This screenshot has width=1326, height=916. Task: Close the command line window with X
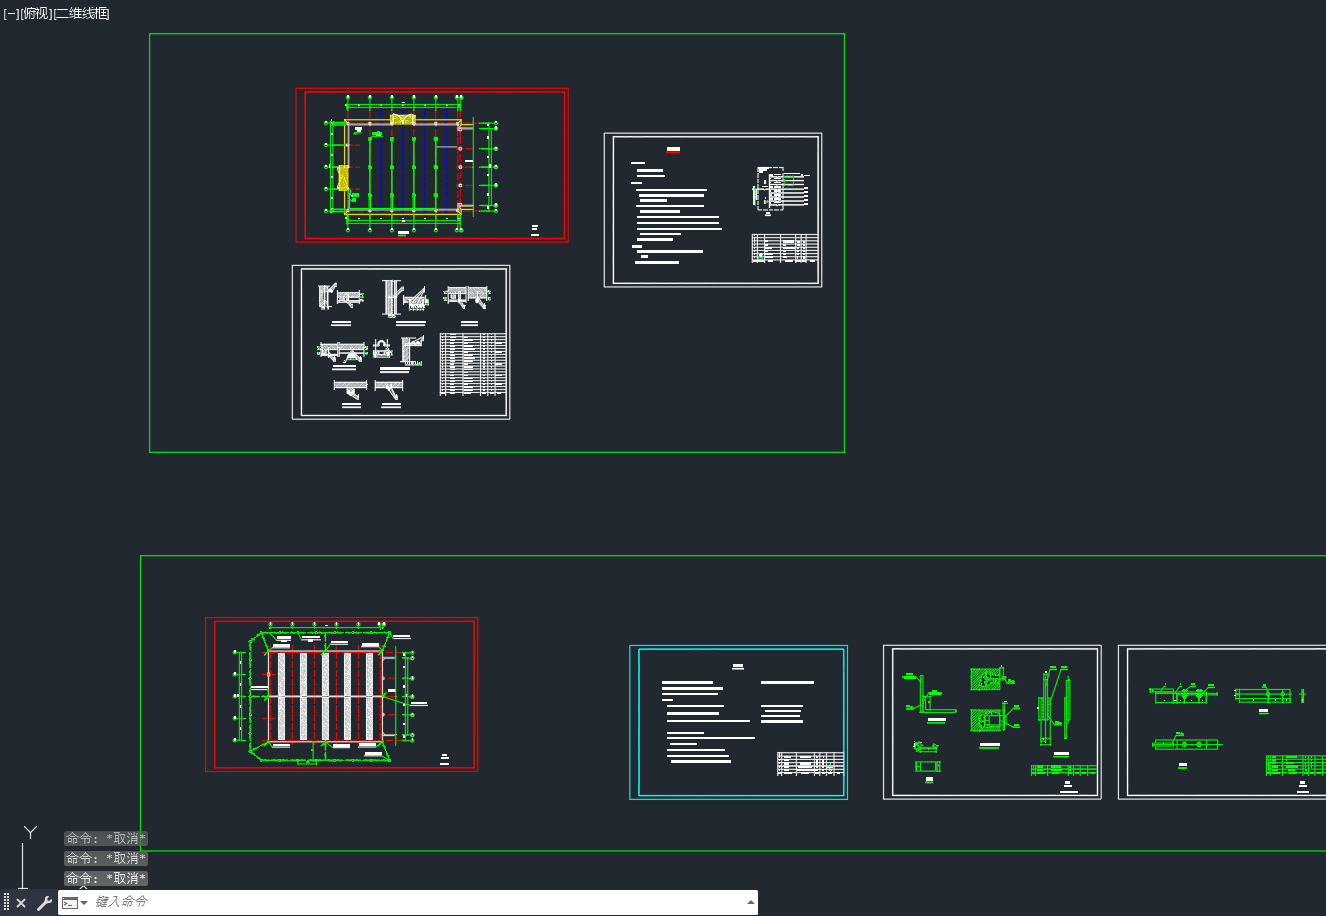tap(21, 903)
